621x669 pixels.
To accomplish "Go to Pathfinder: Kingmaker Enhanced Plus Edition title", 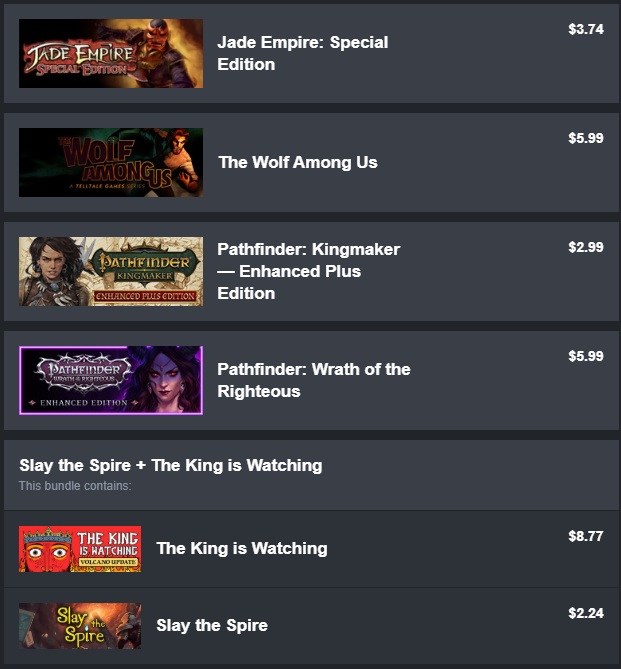I will (309, 271).
